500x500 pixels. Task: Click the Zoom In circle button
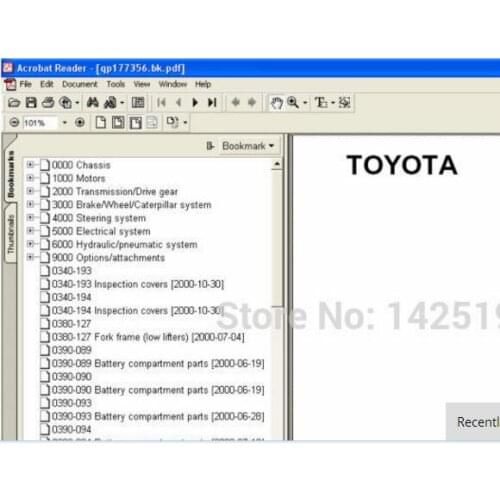click(x=80, y=122)
